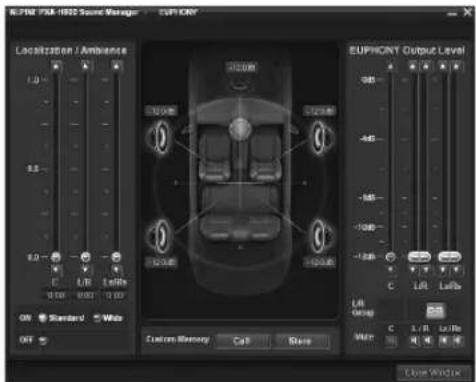Lower the Localization L/R slider with its down arrow

[85, 269]
